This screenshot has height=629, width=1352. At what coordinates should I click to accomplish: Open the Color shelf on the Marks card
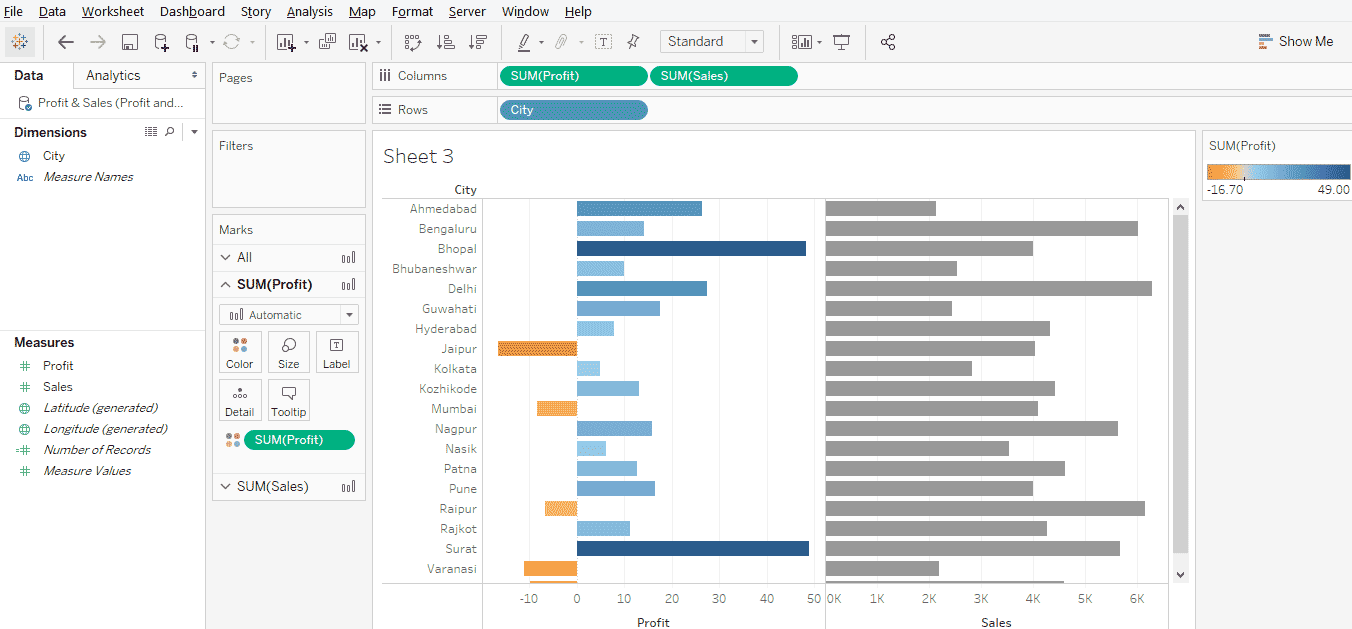[240, 351]
